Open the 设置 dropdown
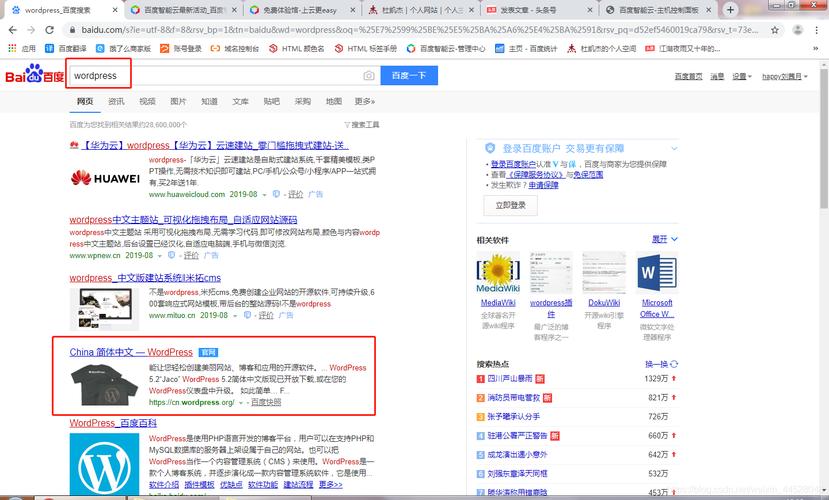 point(742,76)
